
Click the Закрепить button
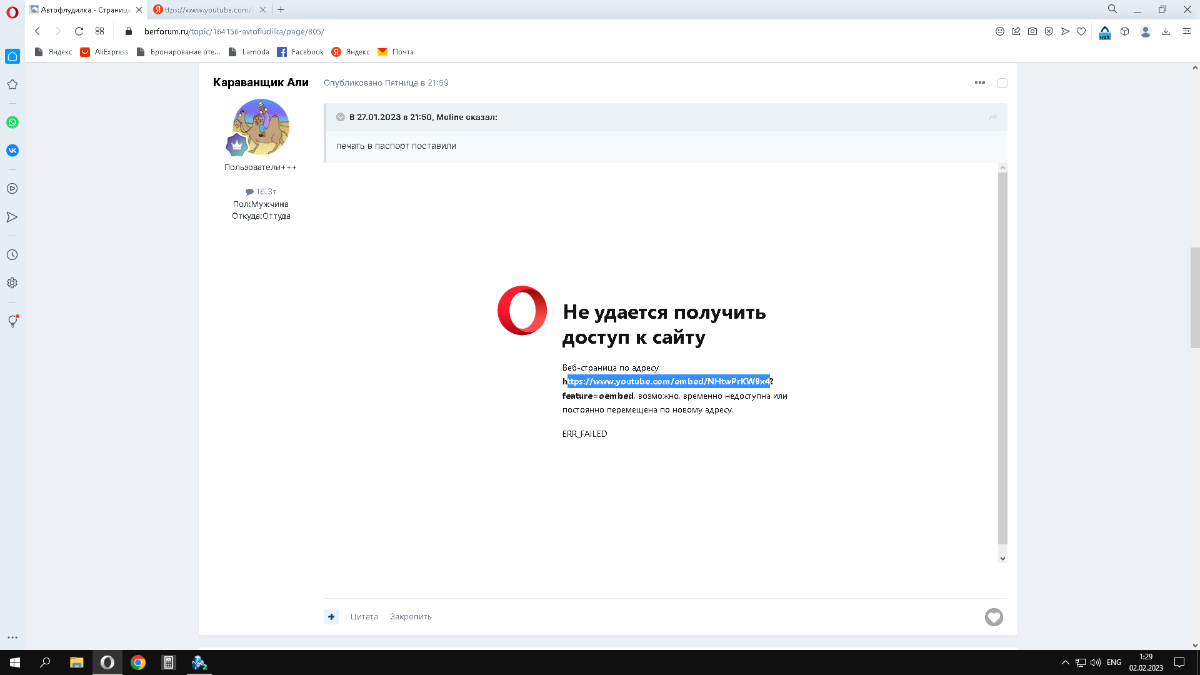pos(411,617)
